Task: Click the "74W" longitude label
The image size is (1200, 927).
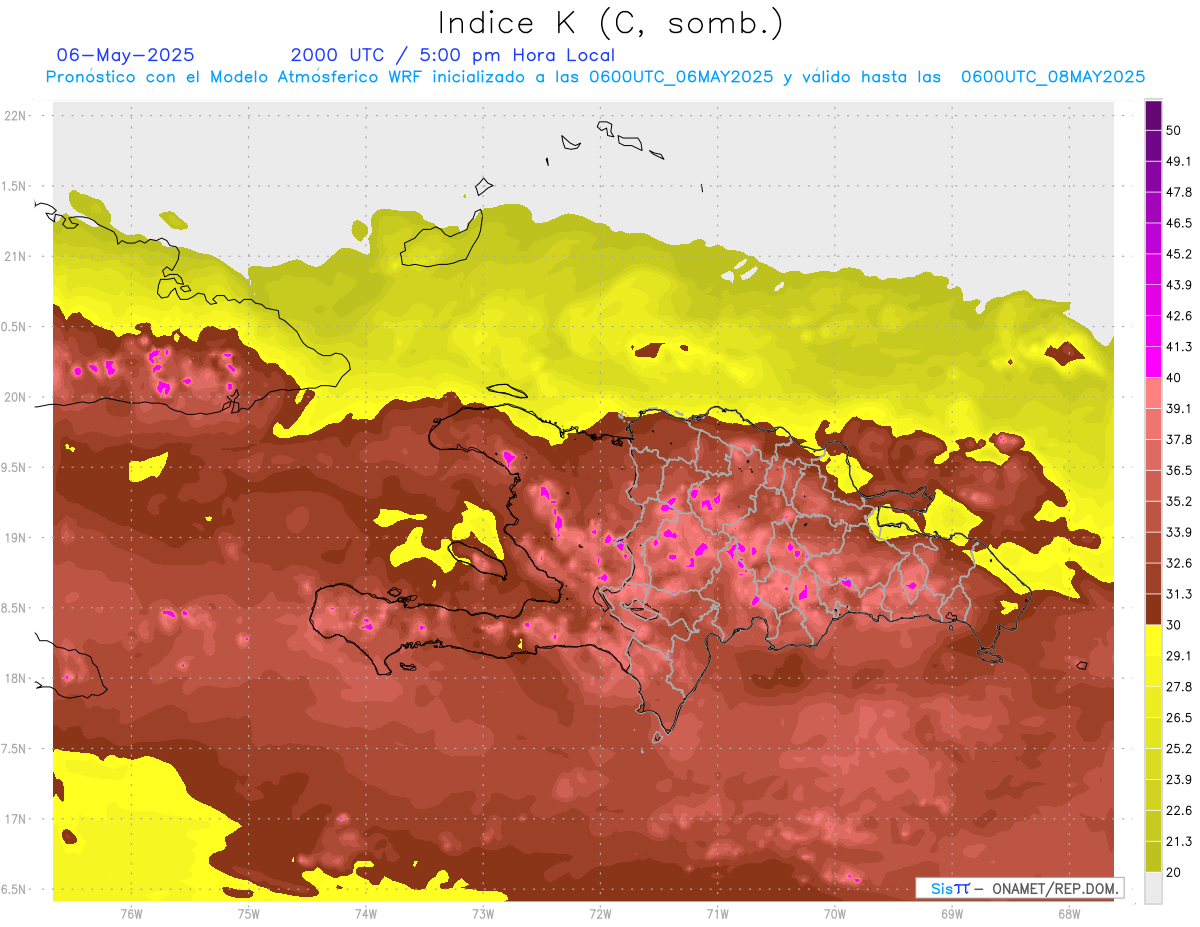Action: point(366,914)
